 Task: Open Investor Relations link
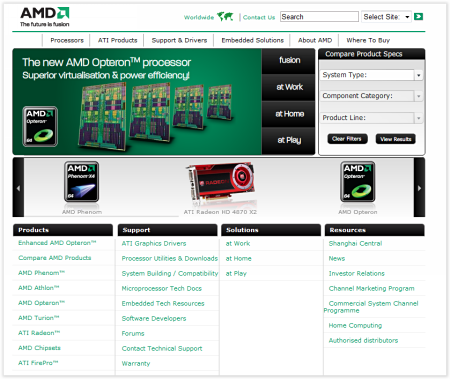click(357, 273)
